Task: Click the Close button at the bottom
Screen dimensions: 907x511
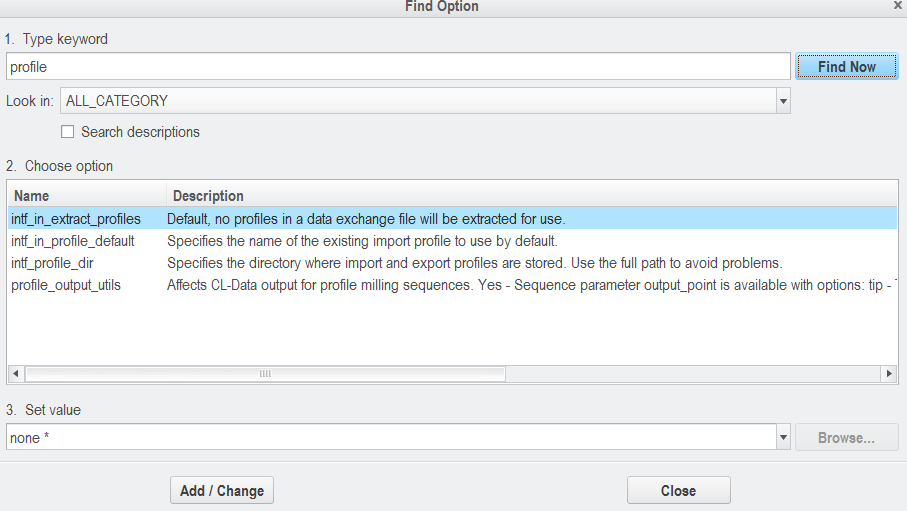Action: point(678,491)
